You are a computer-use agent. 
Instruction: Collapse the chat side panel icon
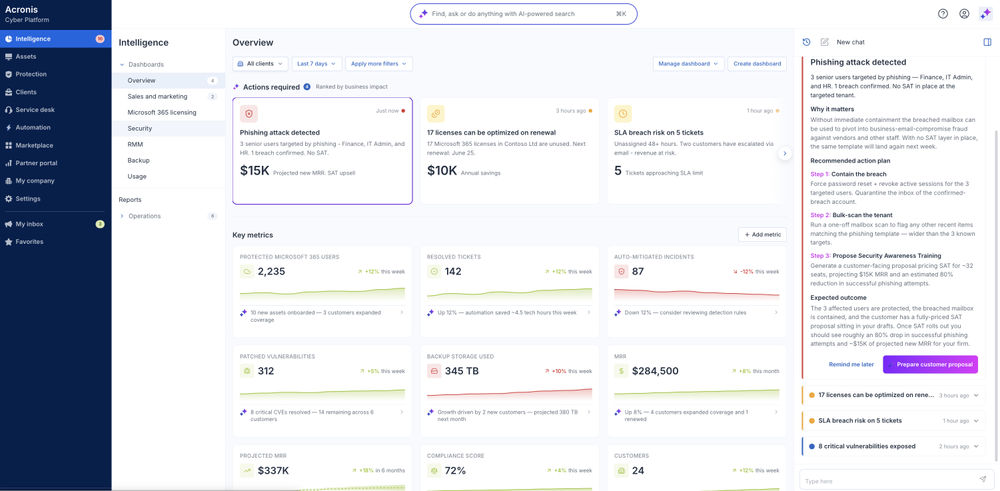coord(987,42)
